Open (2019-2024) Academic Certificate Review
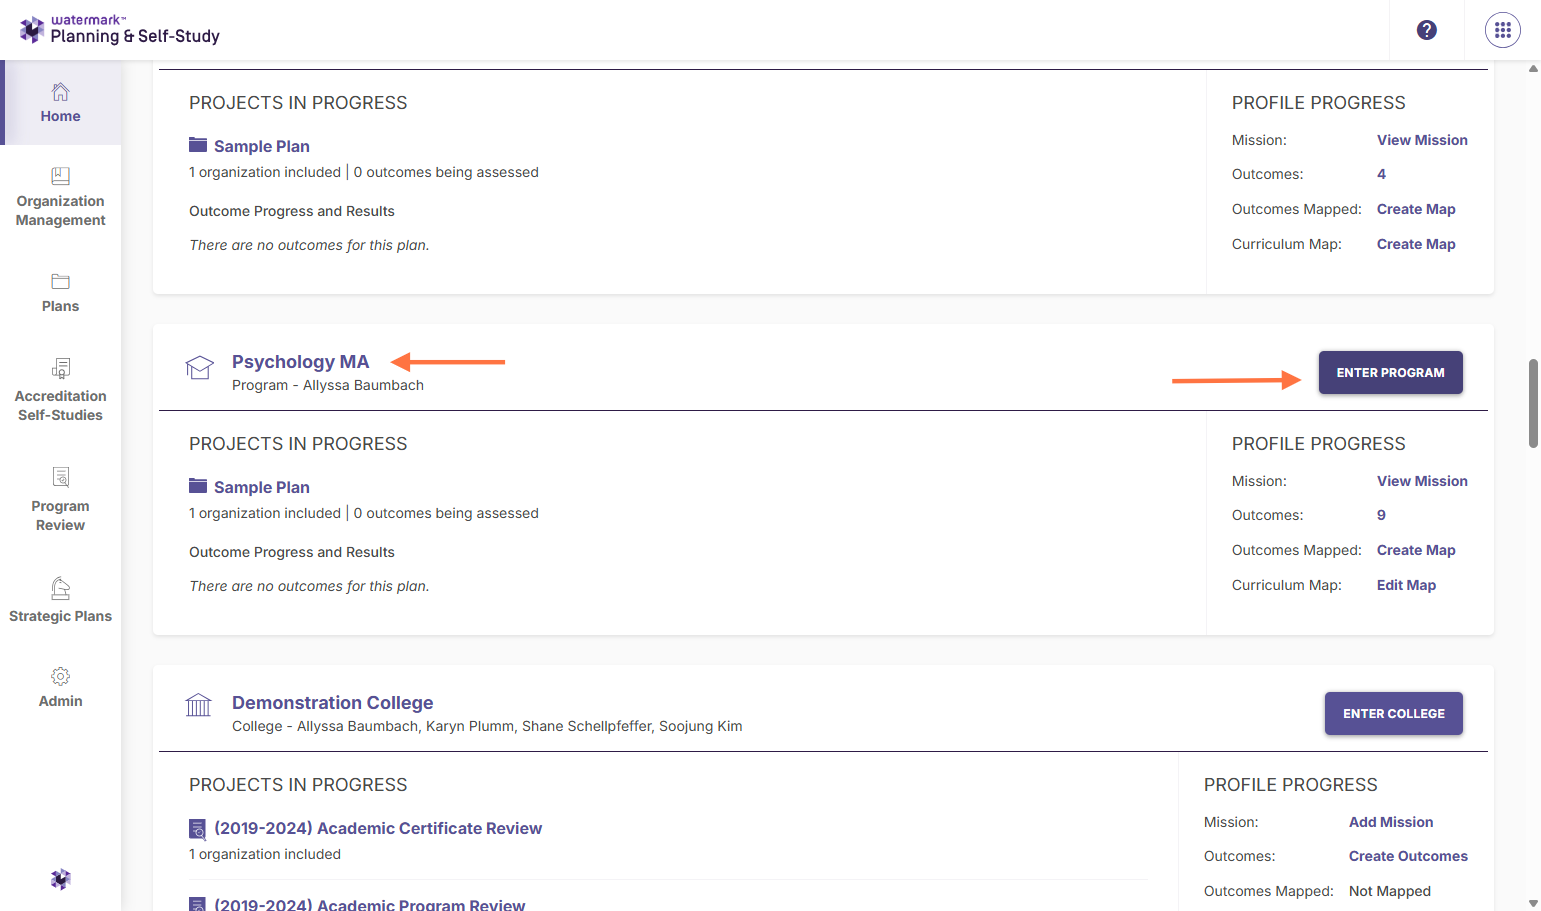 pos(378,828)
